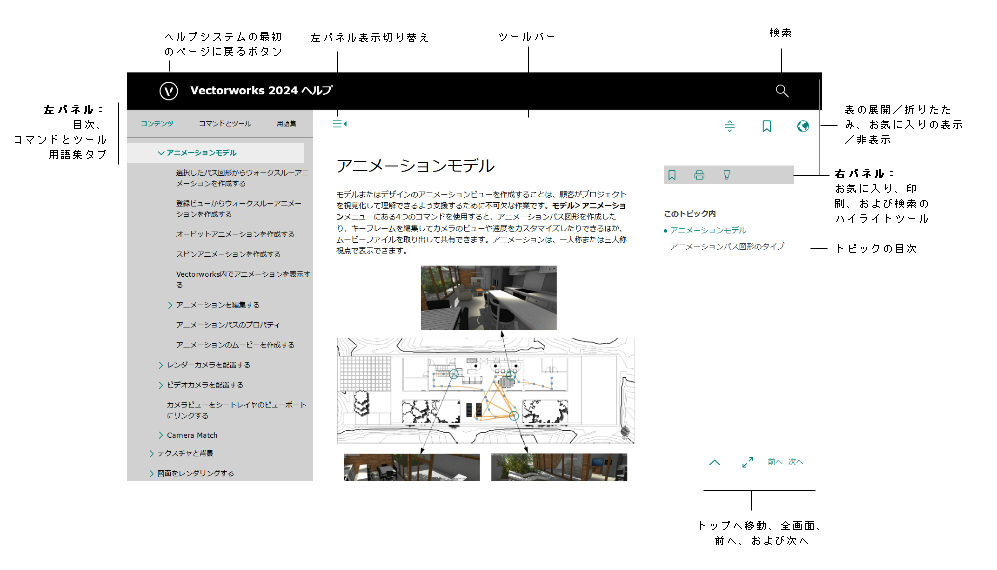Screen dimensions: 997x570
Task: Expand the ビデオカメラを配置する chevron
Action: pos(161,385)
